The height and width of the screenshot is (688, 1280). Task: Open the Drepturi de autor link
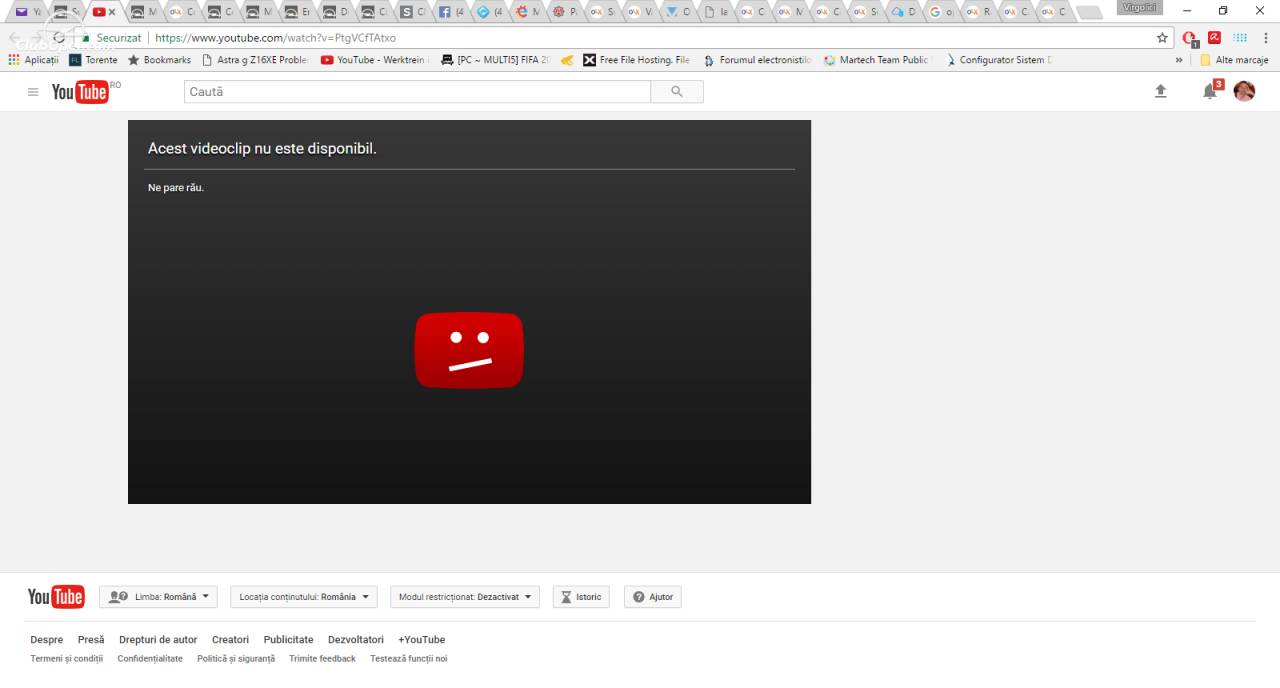(x=158, y=640)
